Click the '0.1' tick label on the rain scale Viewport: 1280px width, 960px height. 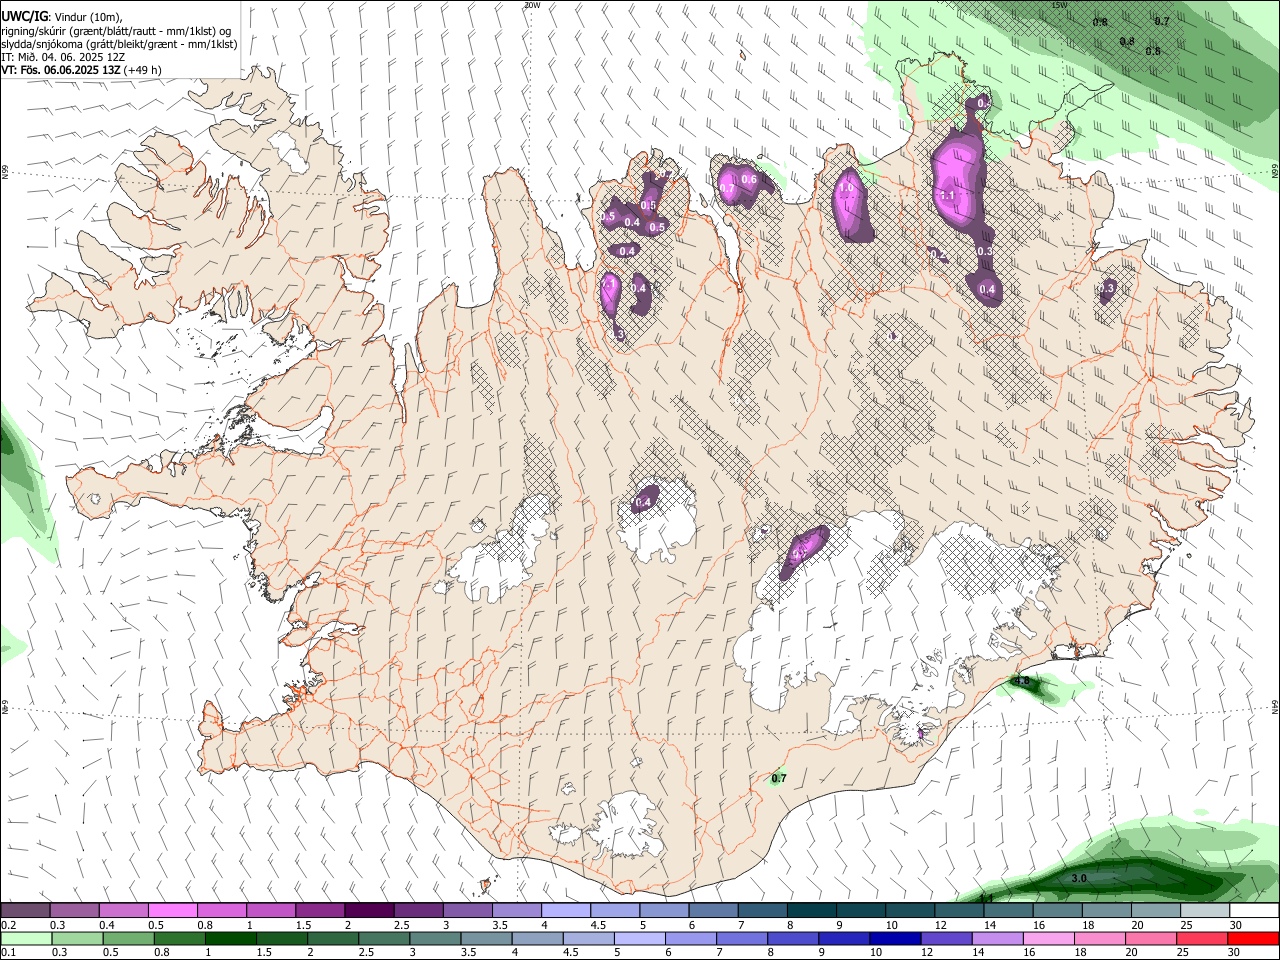click(x=10, y=952)
